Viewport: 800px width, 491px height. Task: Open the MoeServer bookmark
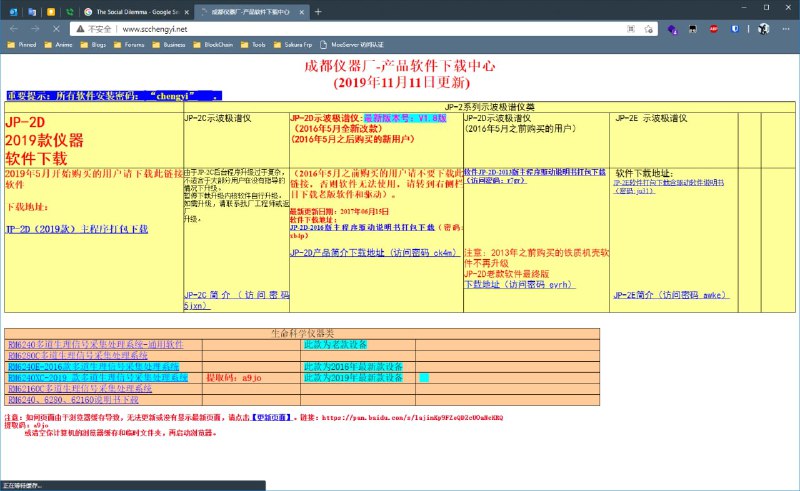pos(352,45)
